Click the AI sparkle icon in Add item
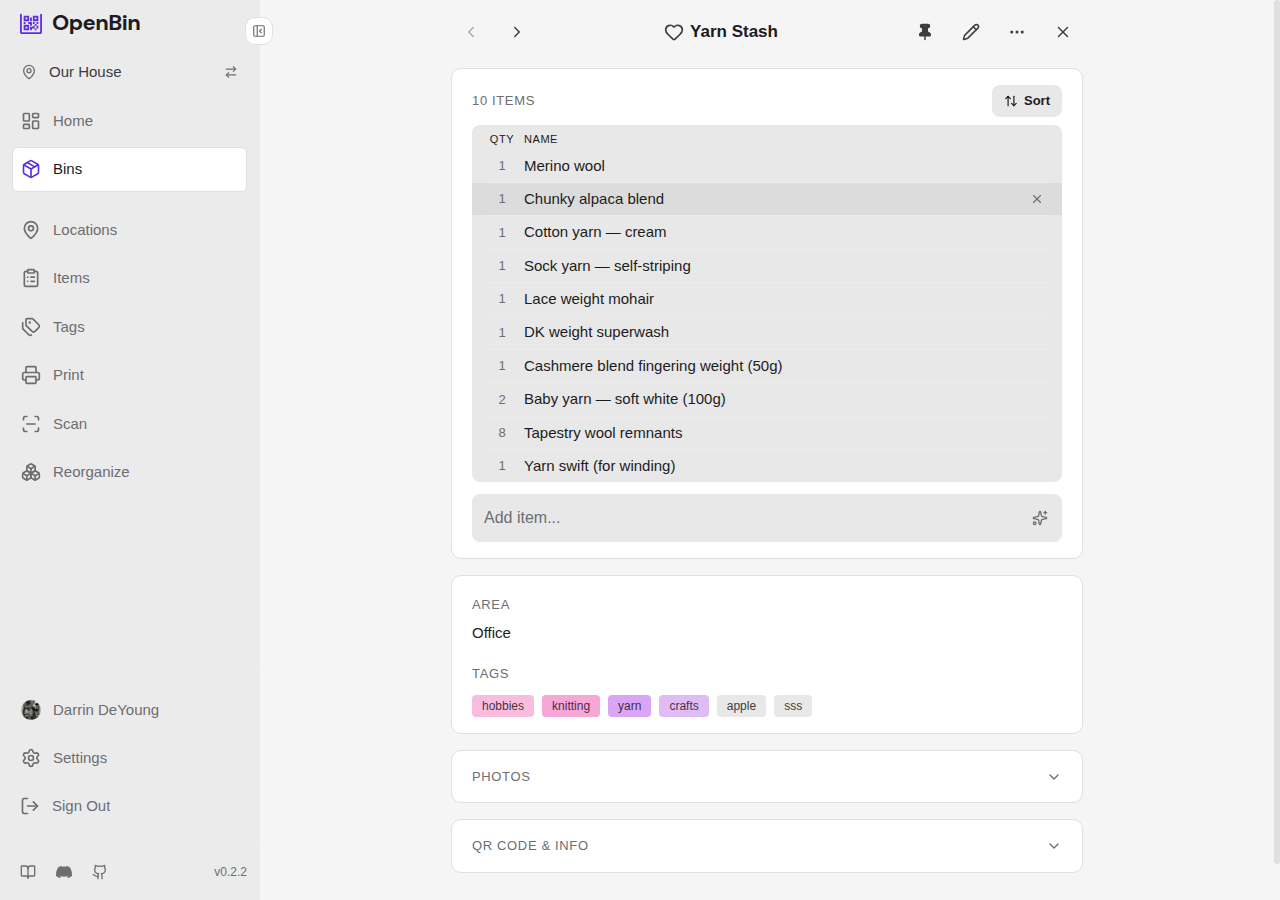 [x=1040, y=518]
